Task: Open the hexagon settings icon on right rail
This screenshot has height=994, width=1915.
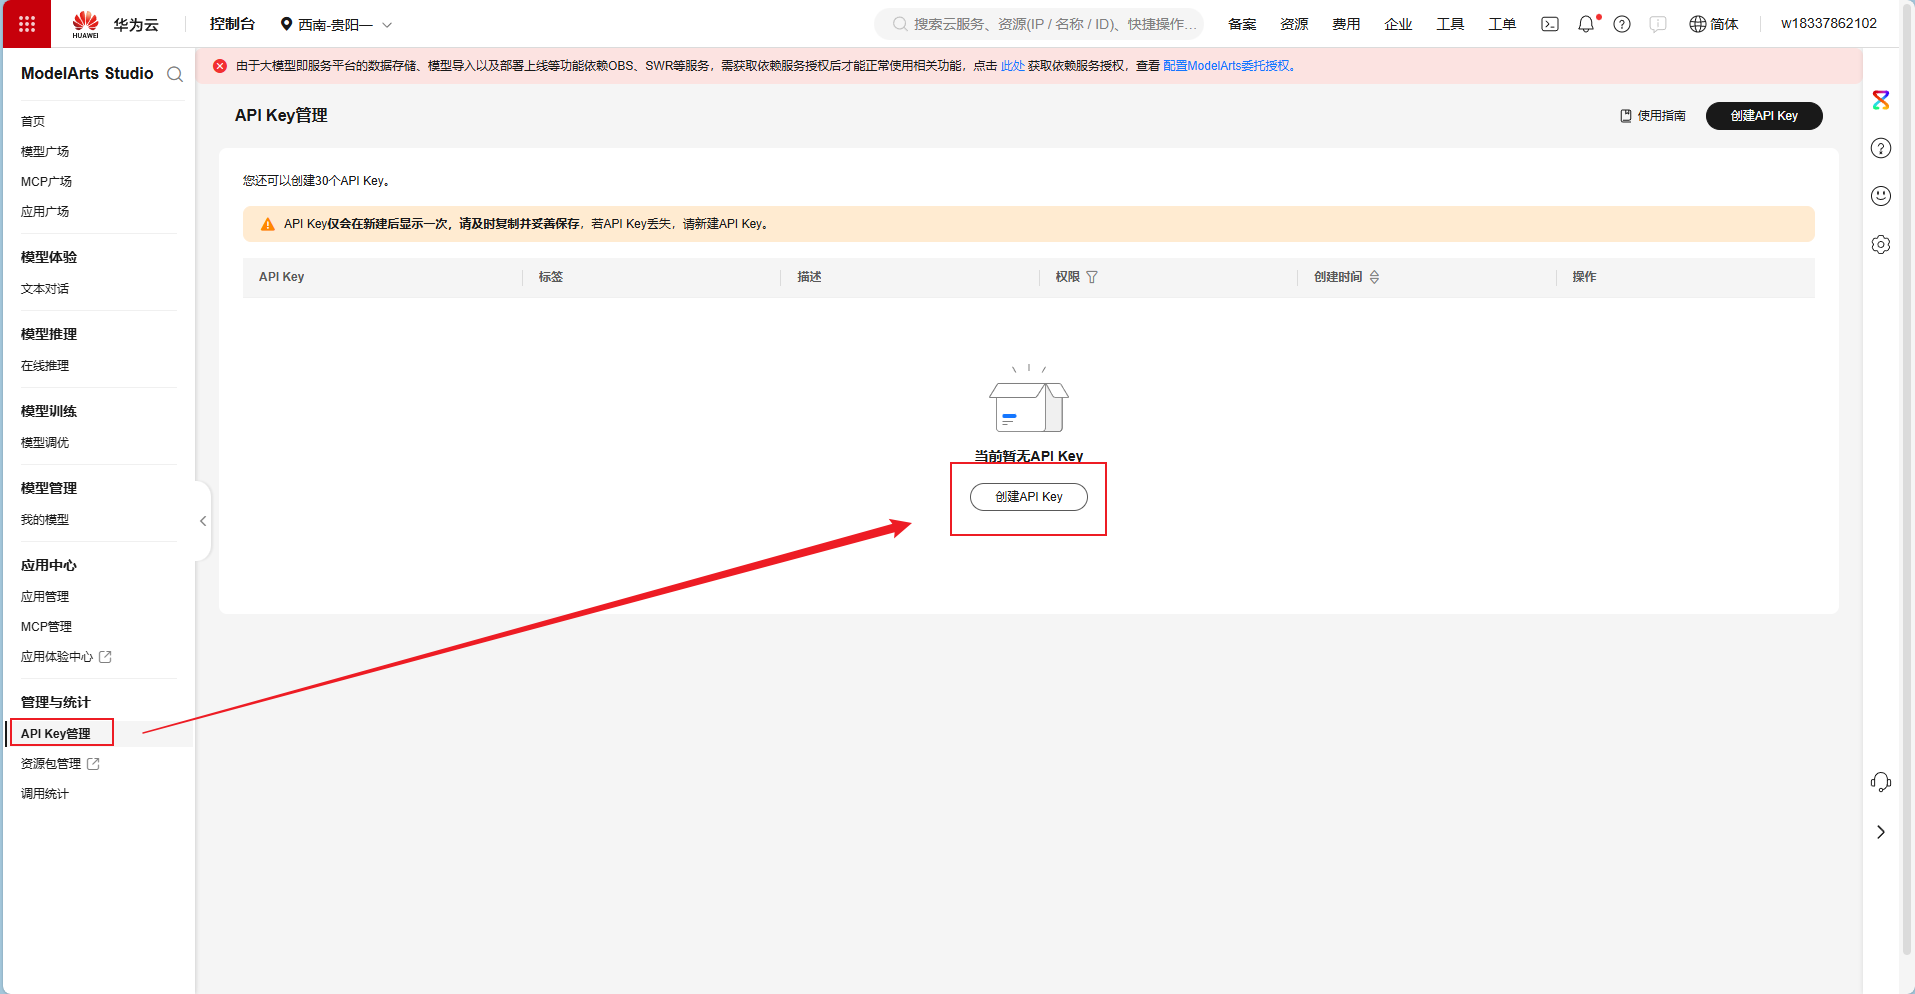Action: point(1881,244)
